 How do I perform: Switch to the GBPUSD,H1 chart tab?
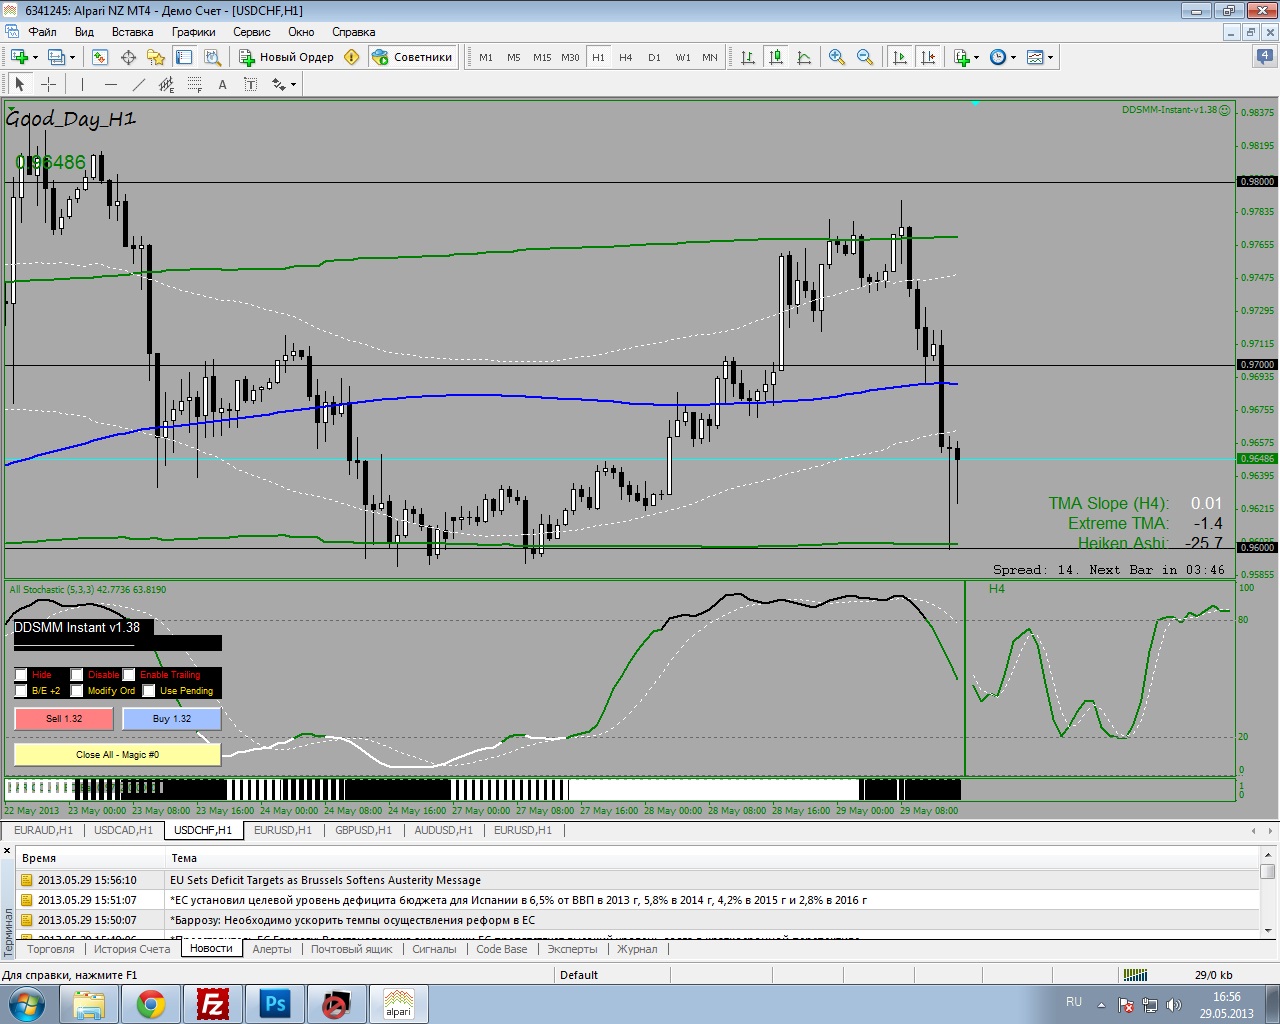364,830
